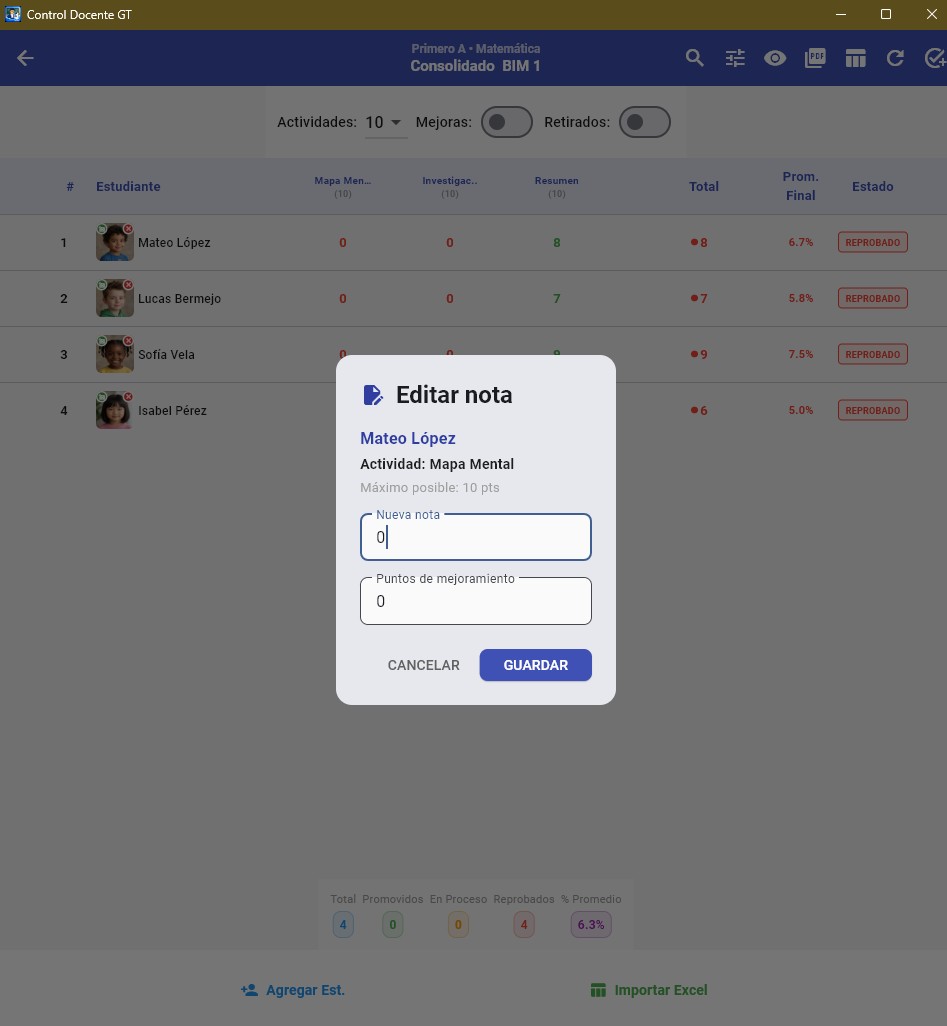Click the edit-note icon in dialog title
The image size is (947, 1026).
tap(372, 395)
